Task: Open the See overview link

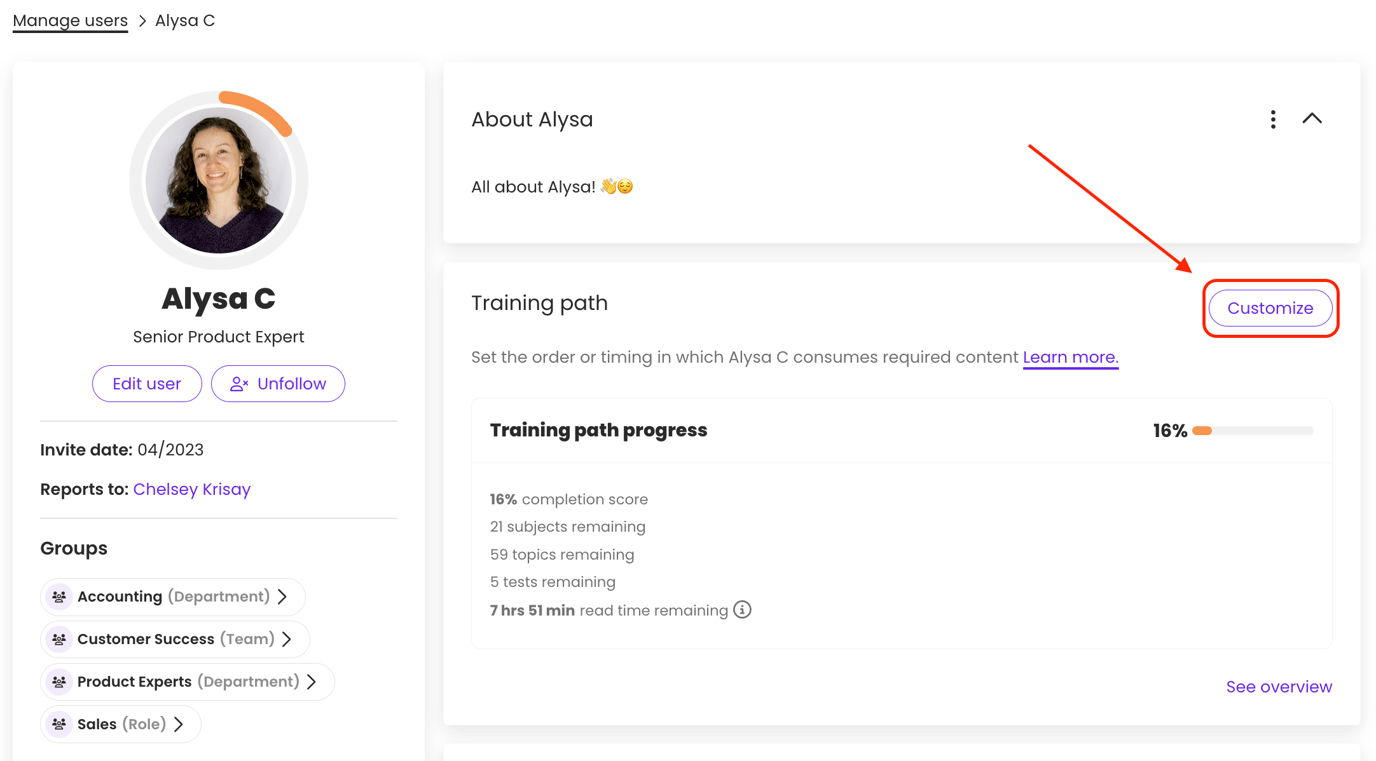Action: tap(1279, 687)
